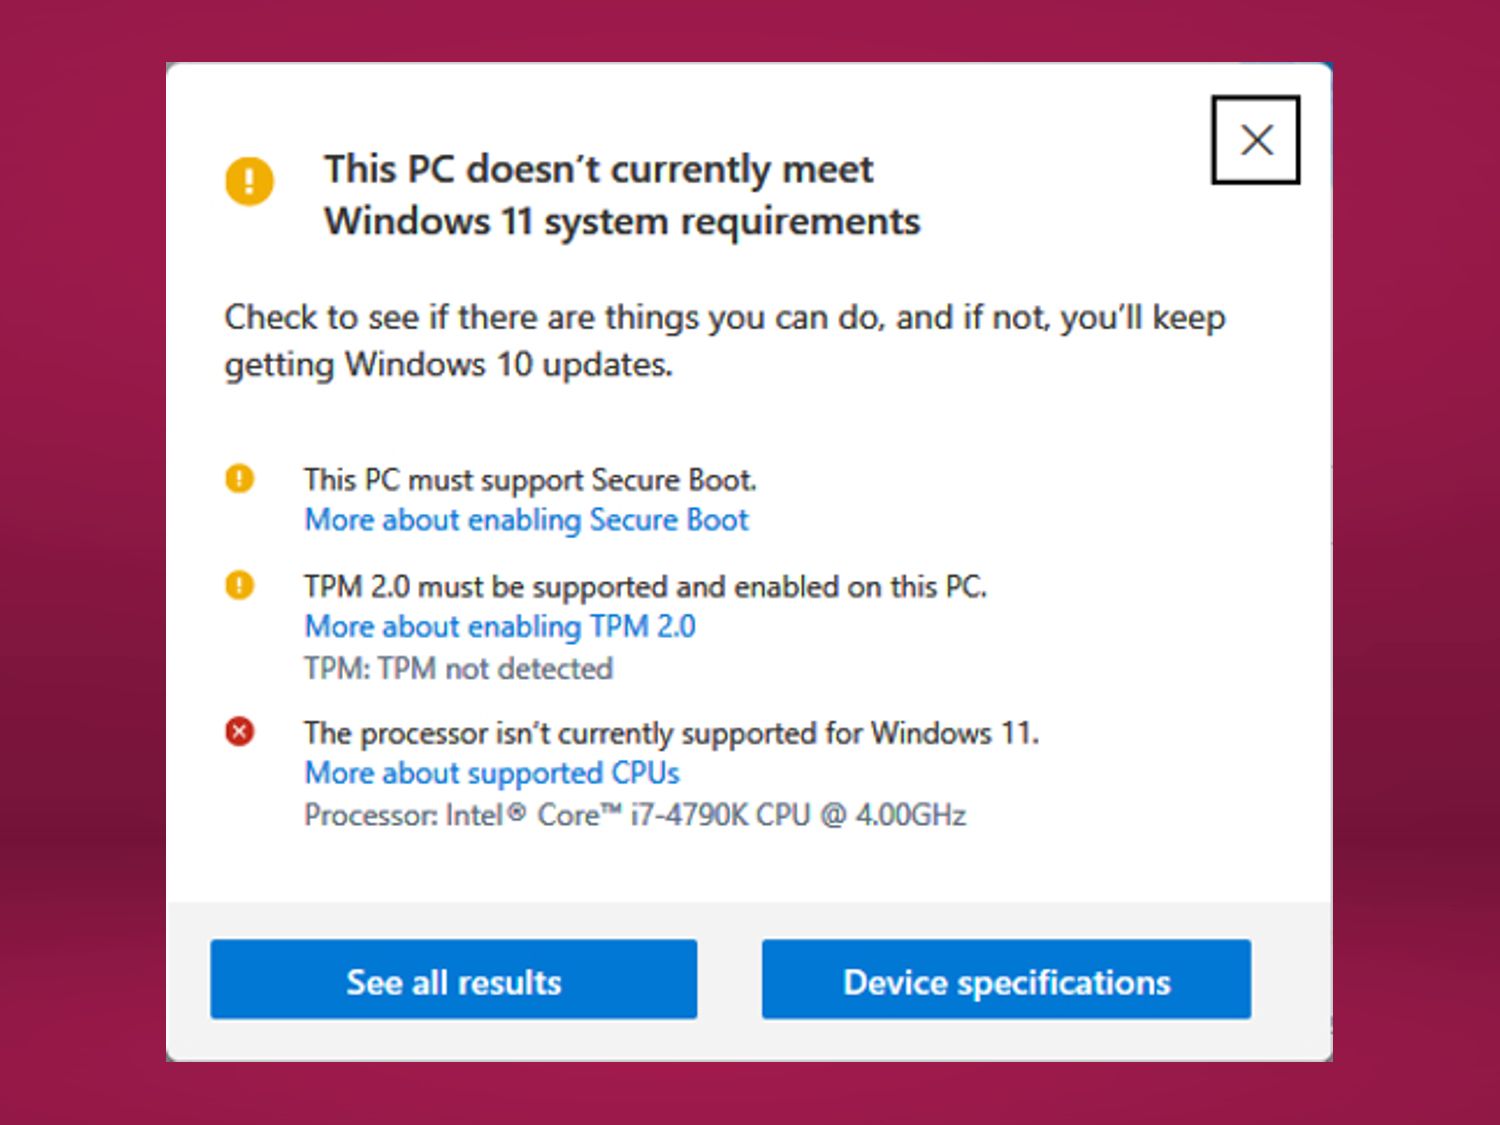Click the dialog title about Windows 11 requirements
The height and width of the screenshot is (1125, 1500).
point(621,195)
